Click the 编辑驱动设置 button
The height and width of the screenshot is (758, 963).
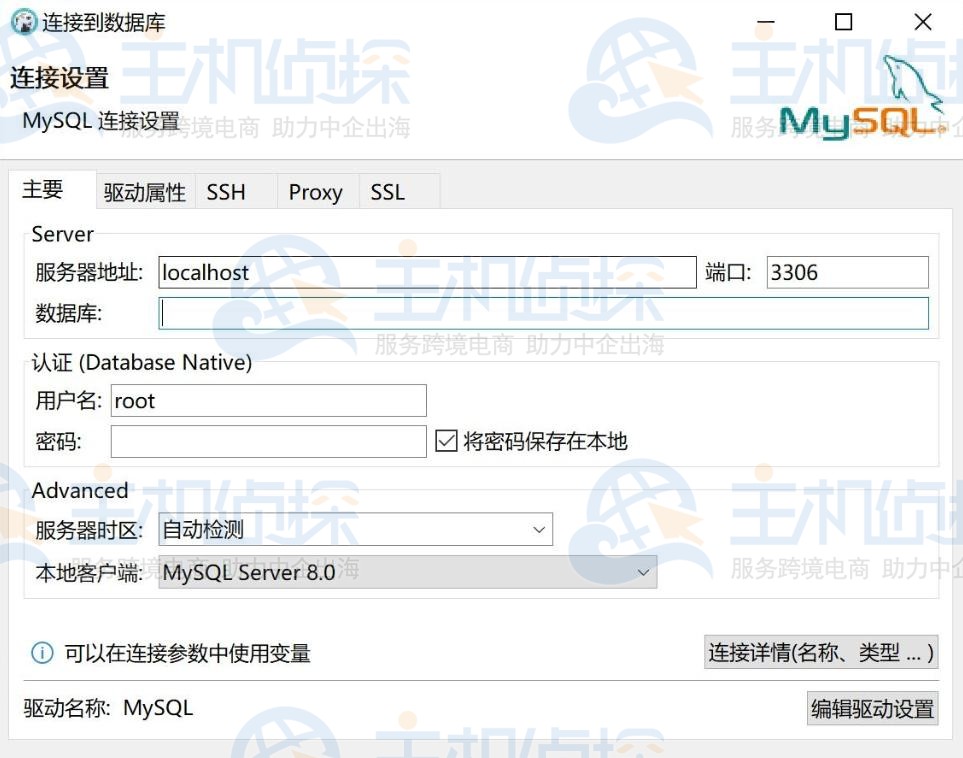(x=871, y=709)
